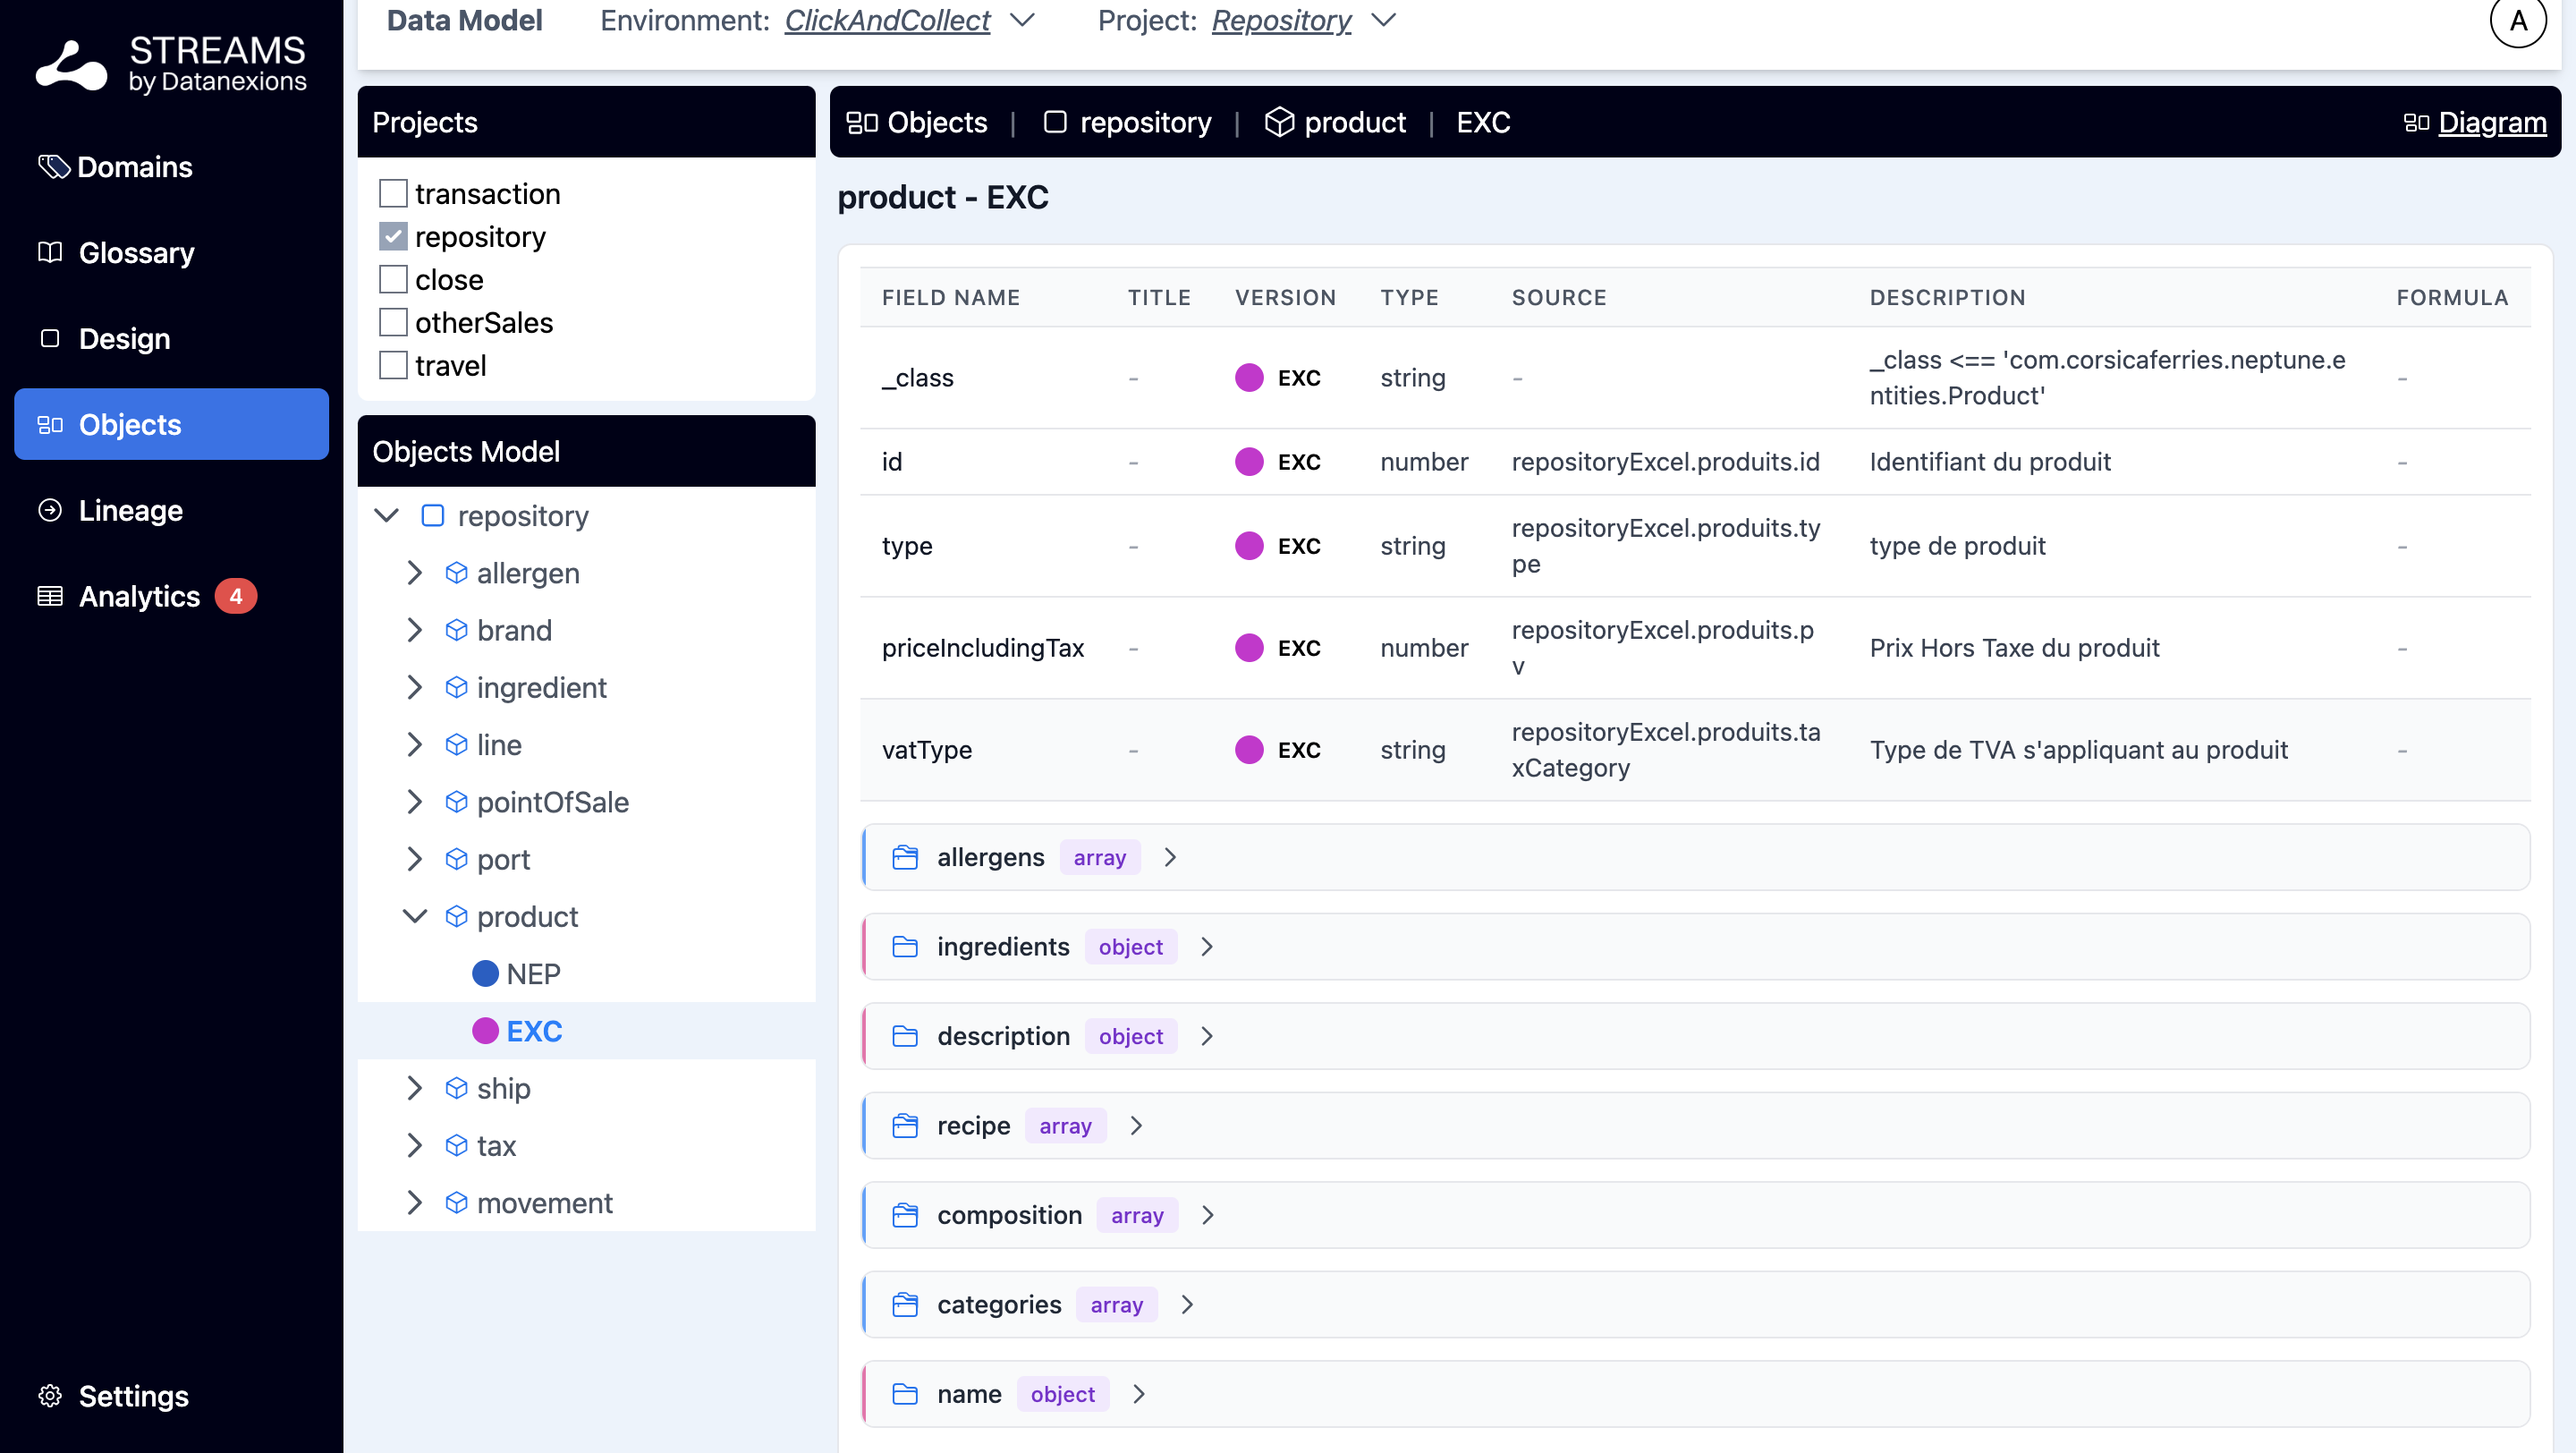Click the cube icon next to ship
The width and height of the screenshot is (2576, 1453).
point(456,1088)
